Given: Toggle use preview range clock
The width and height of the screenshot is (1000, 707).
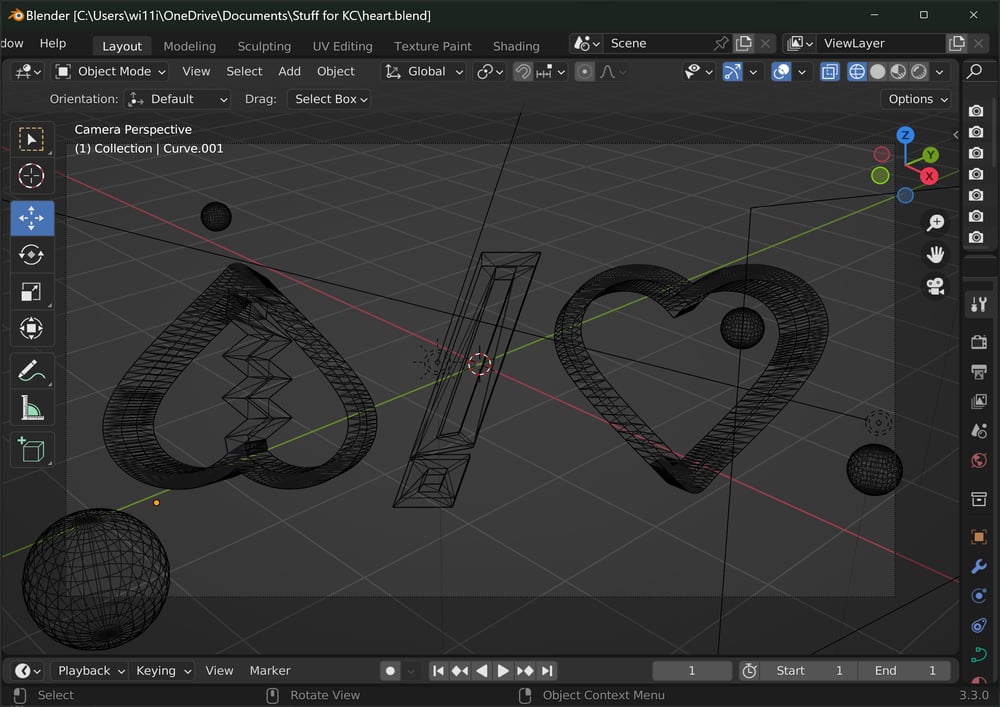Looking at the screenshot, I should pos(749,671).
